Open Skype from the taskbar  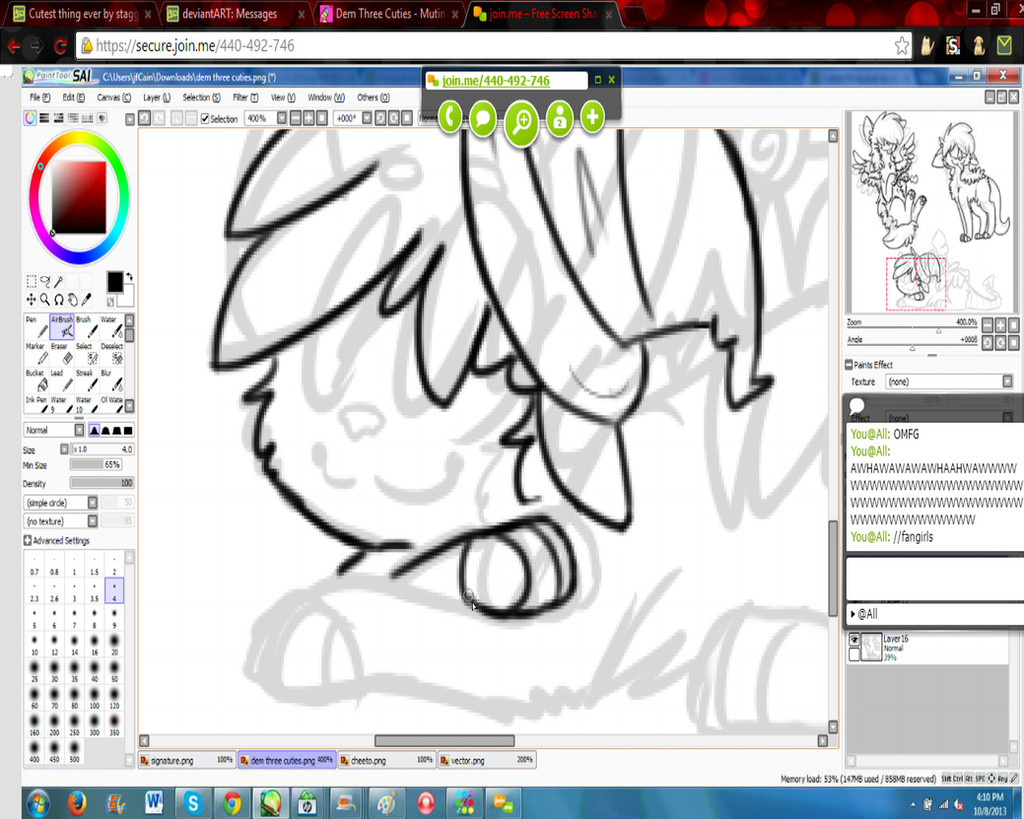(x=193, y=803)
